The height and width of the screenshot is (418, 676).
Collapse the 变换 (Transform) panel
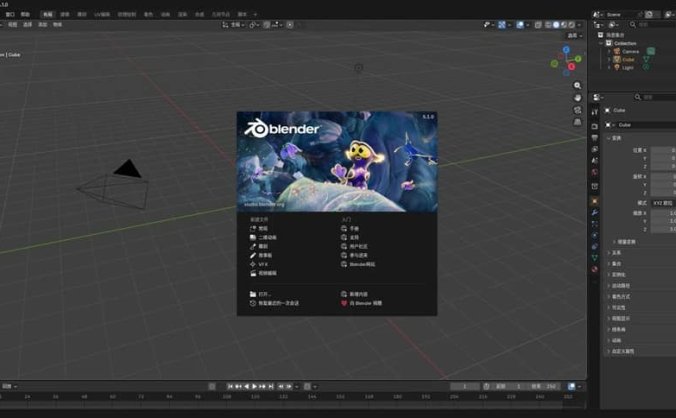point(617,138)
